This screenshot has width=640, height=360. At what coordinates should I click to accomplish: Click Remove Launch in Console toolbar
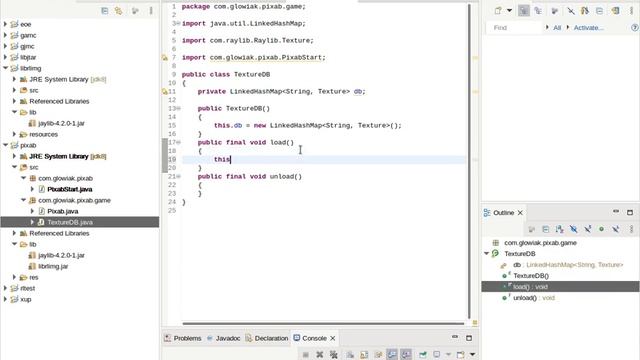(320, 355)
